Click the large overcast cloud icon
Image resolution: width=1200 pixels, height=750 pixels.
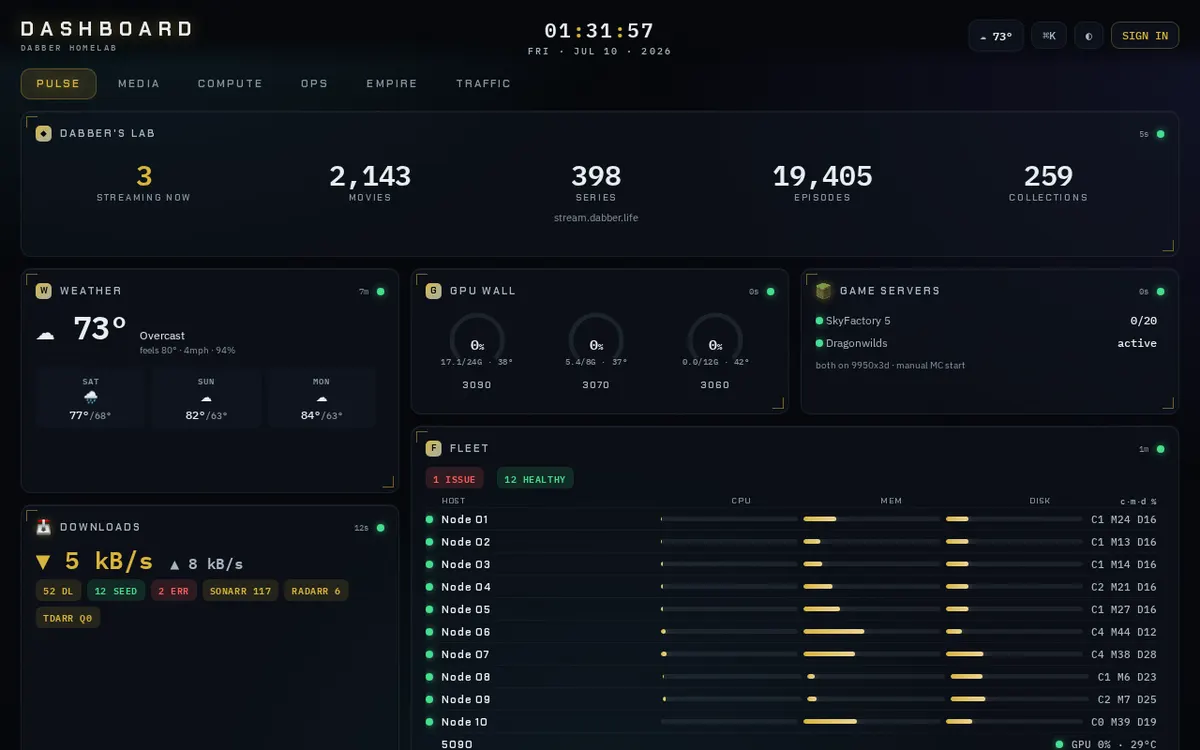[46, 334]
